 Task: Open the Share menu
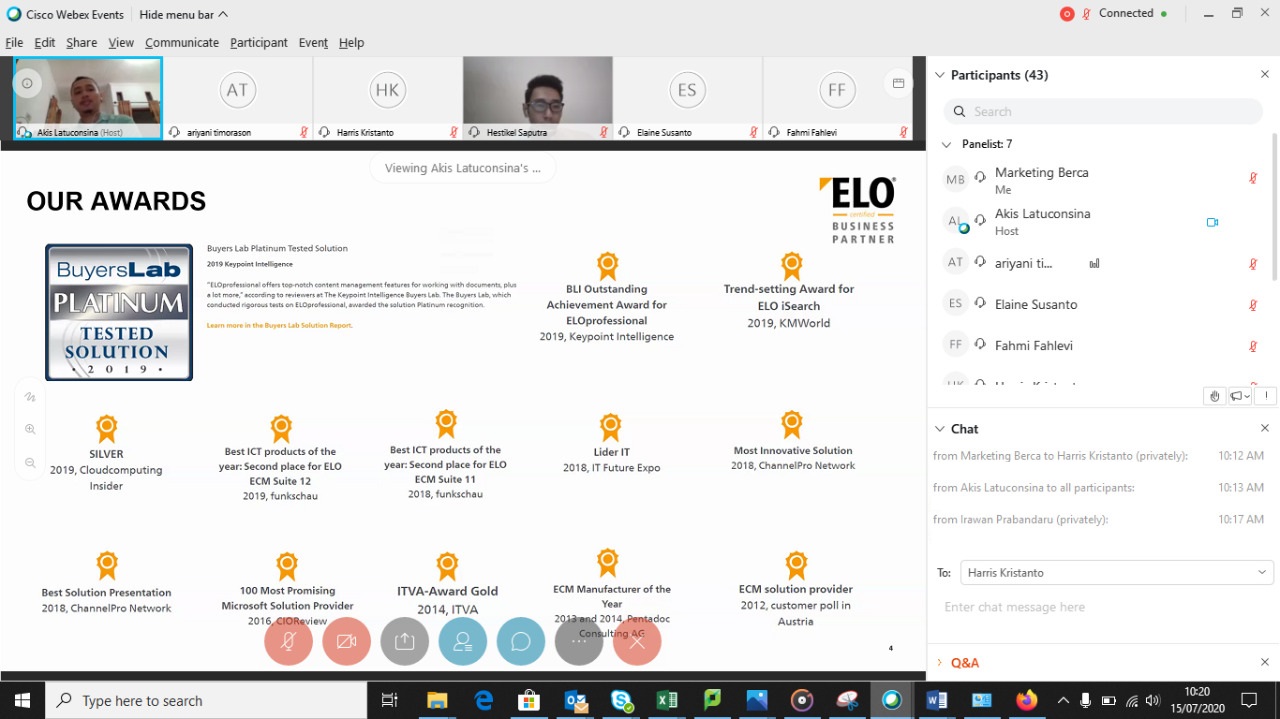[82, 42]
